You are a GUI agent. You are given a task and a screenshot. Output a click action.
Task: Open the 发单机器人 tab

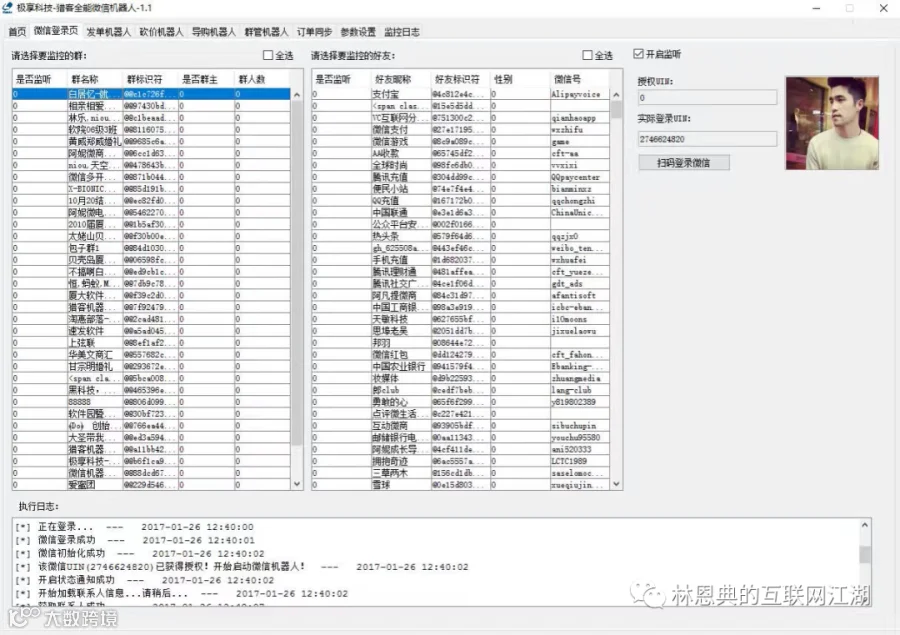[x=108, y=32]
